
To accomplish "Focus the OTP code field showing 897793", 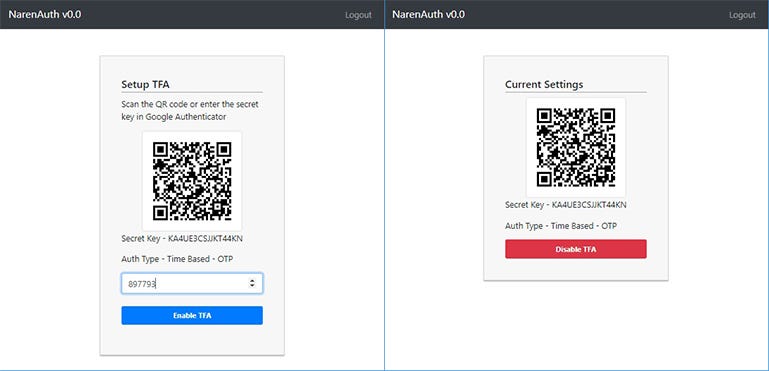I will (x=192, y=284).
